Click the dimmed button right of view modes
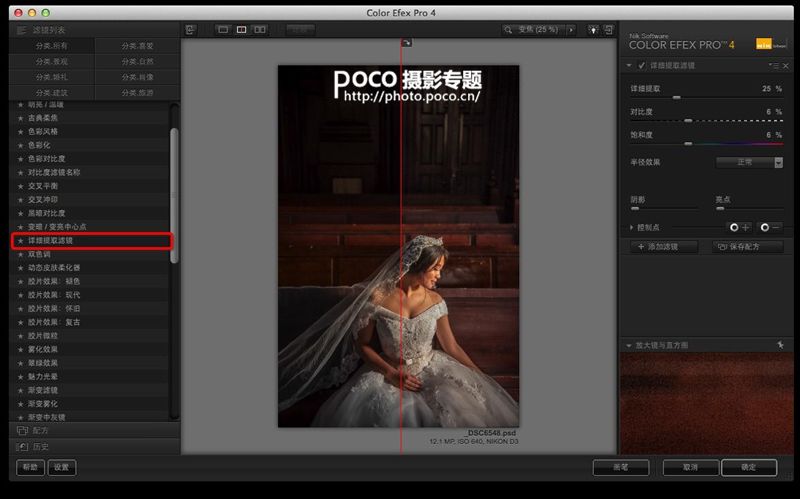Image resolution: width=800 pixels, height=499 pixels. [301, 30]
